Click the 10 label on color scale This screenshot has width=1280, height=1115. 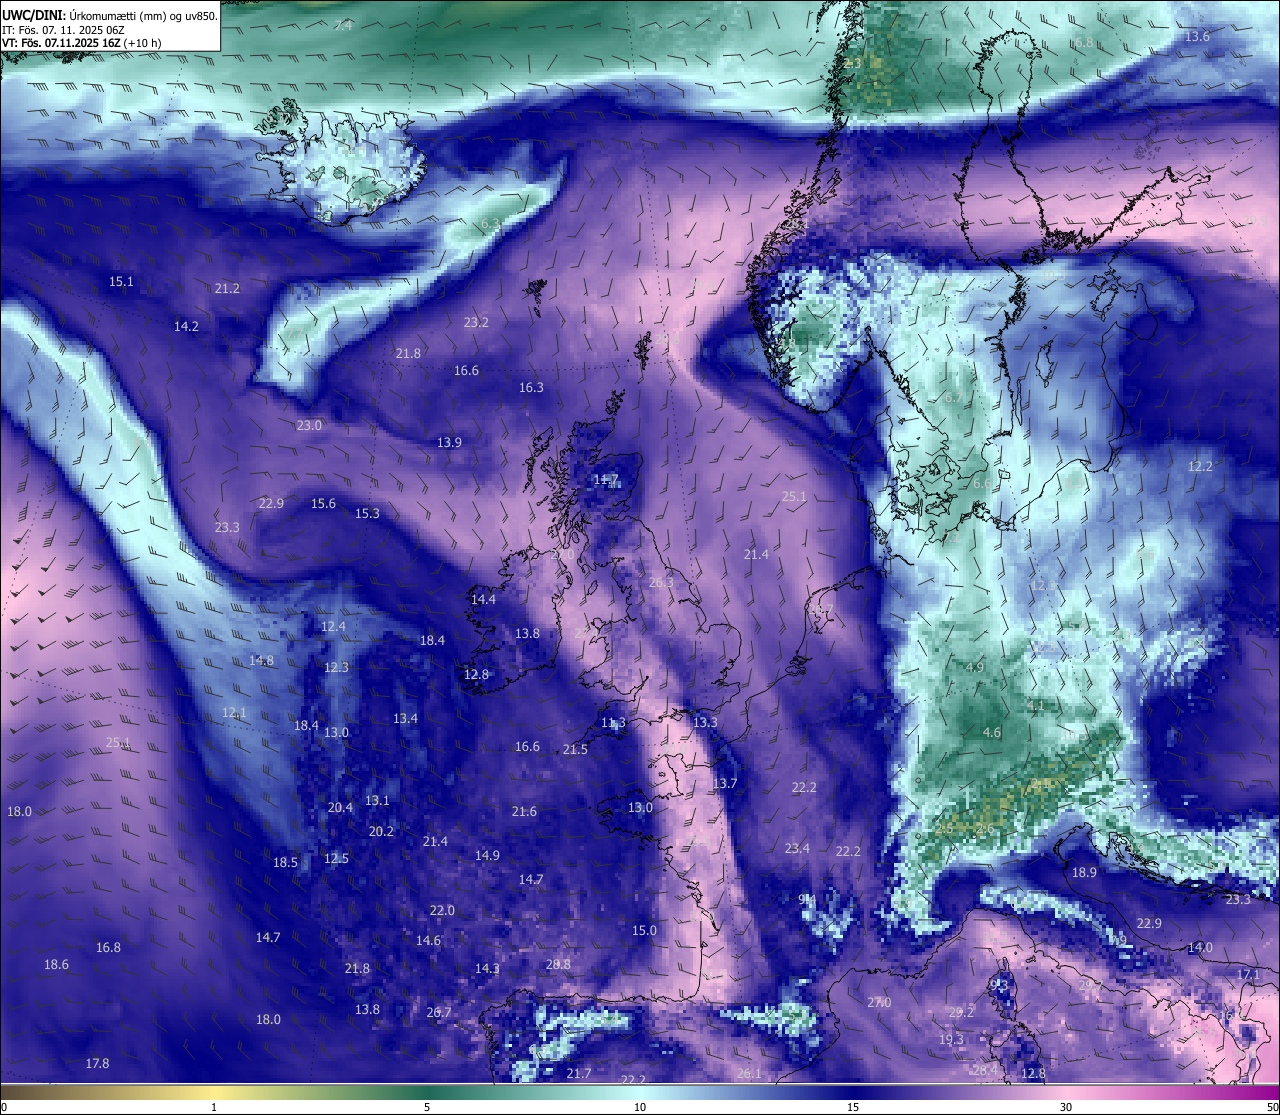coord(640,1107)
